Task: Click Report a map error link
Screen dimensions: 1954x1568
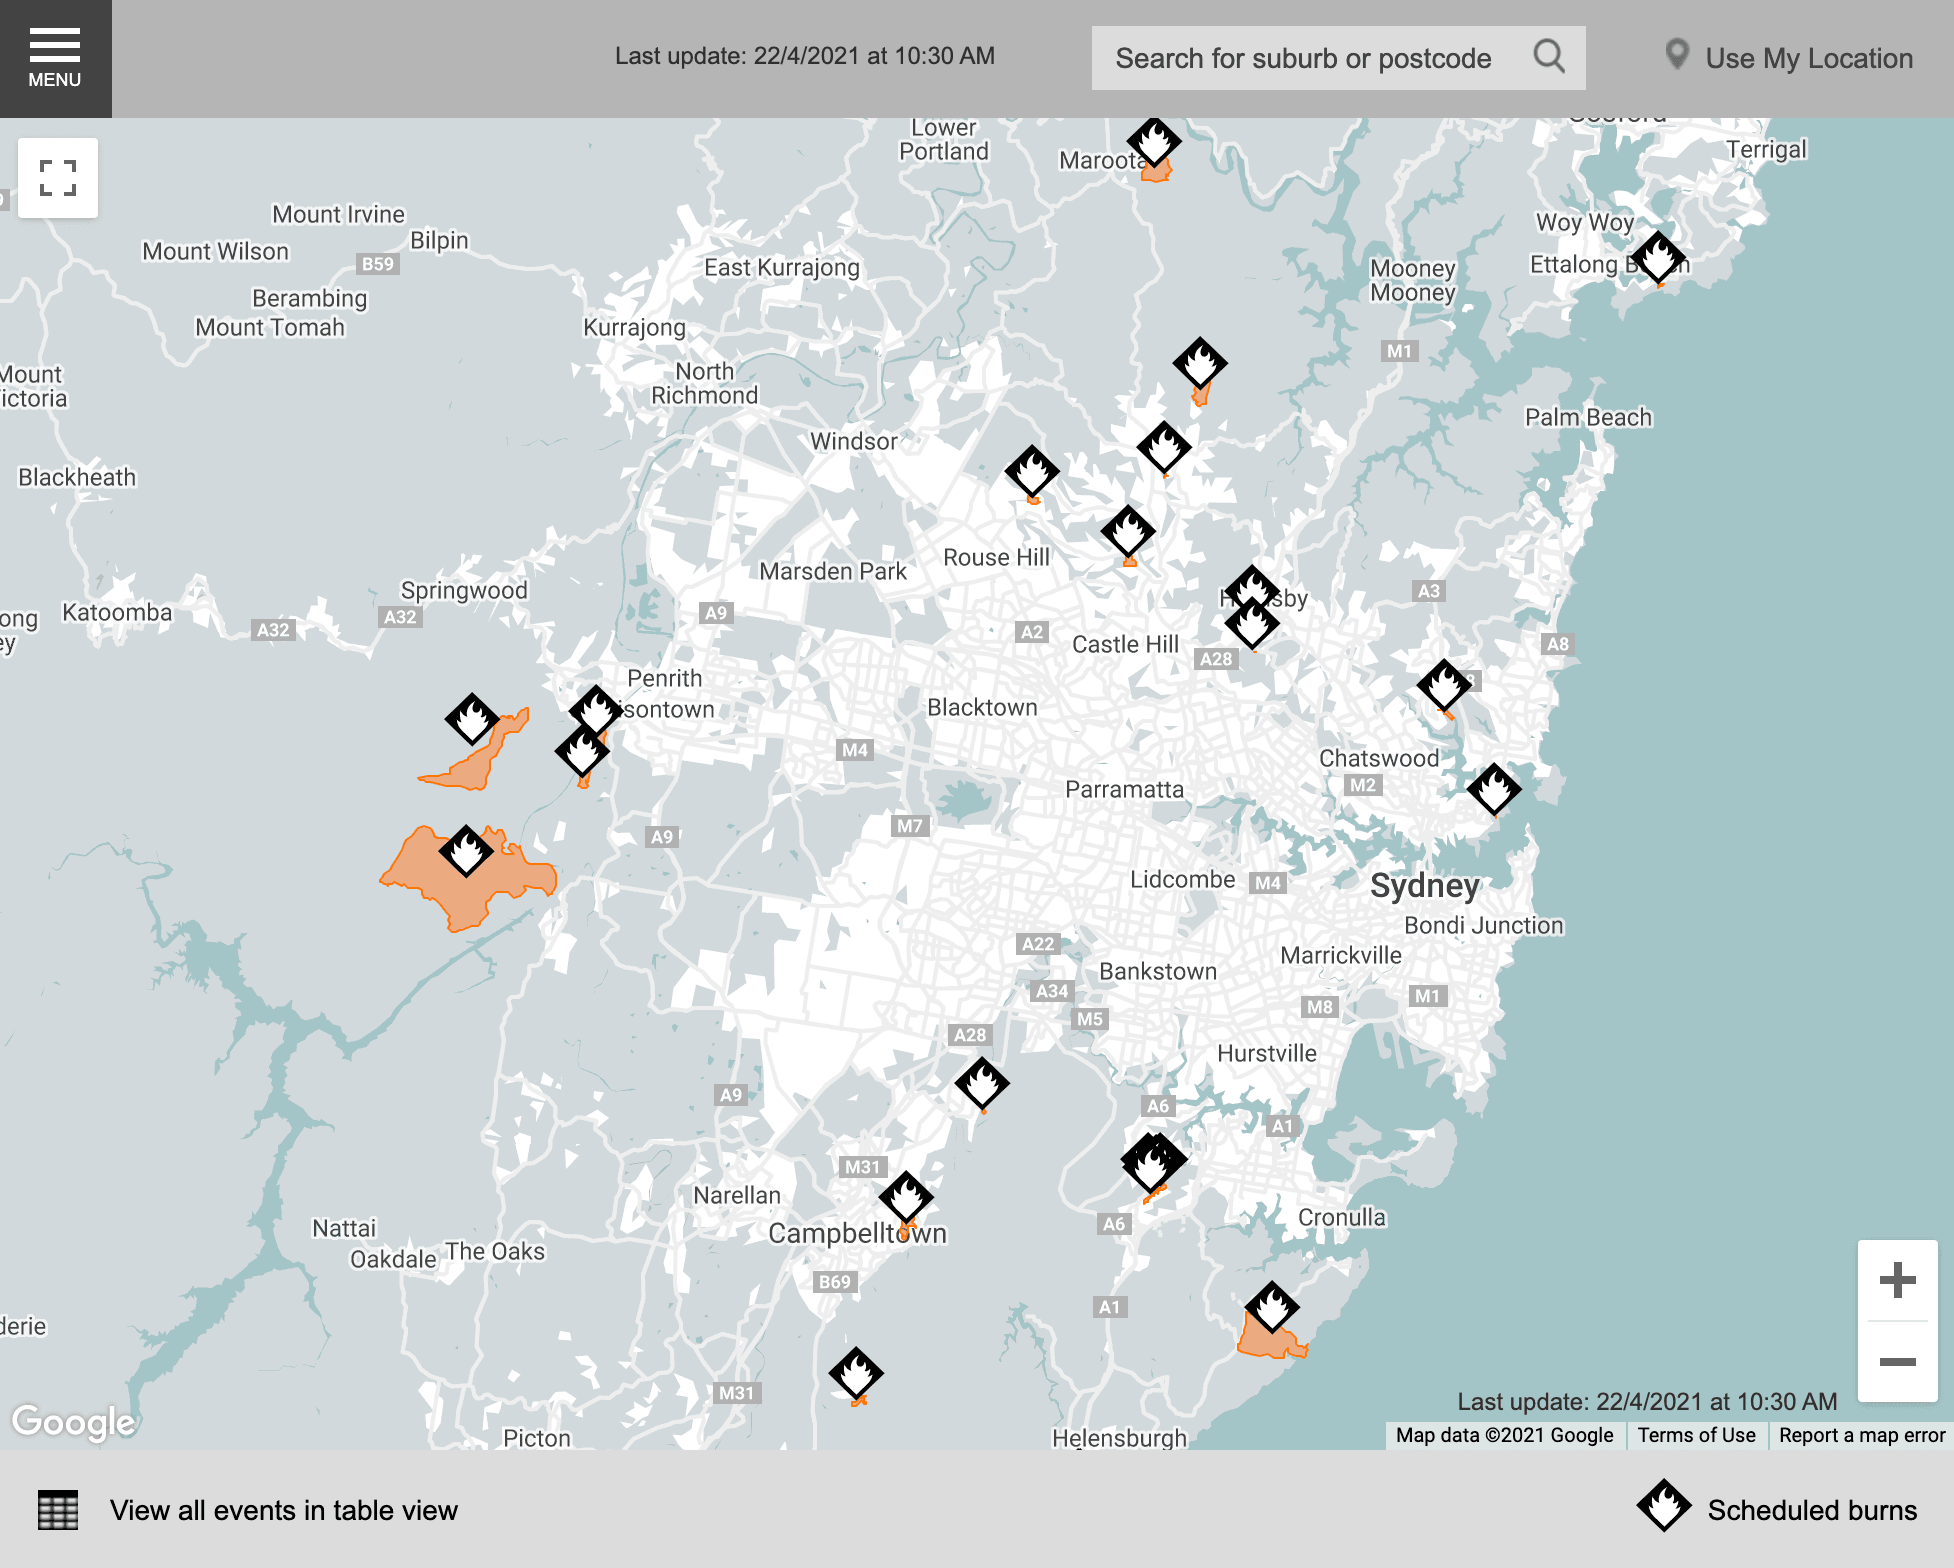Action: [1861, 1435]
